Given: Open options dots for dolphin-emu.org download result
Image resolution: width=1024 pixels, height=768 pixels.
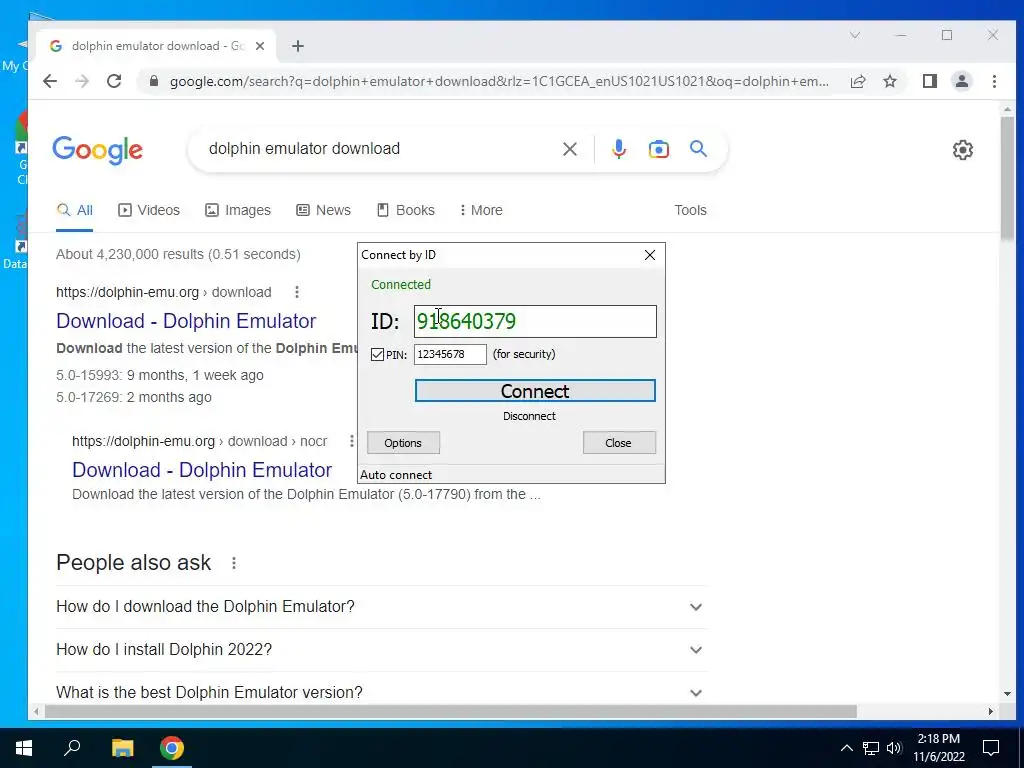Looking at the screenshot, I should pos(297,292).
